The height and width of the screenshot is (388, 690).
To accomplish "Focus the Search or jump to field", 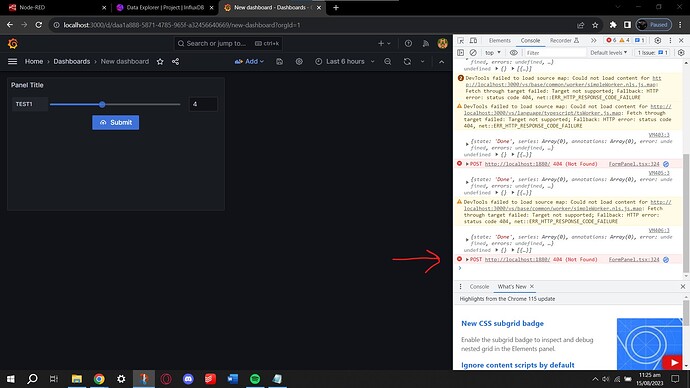I will (228, 44).
